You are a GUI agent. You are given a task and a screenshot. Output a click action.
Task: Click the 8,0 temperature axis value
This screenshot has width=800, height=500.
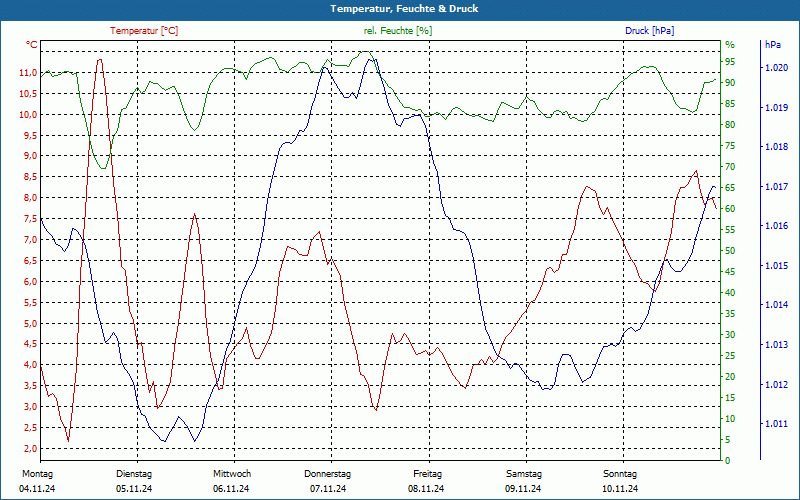[30, 198]
